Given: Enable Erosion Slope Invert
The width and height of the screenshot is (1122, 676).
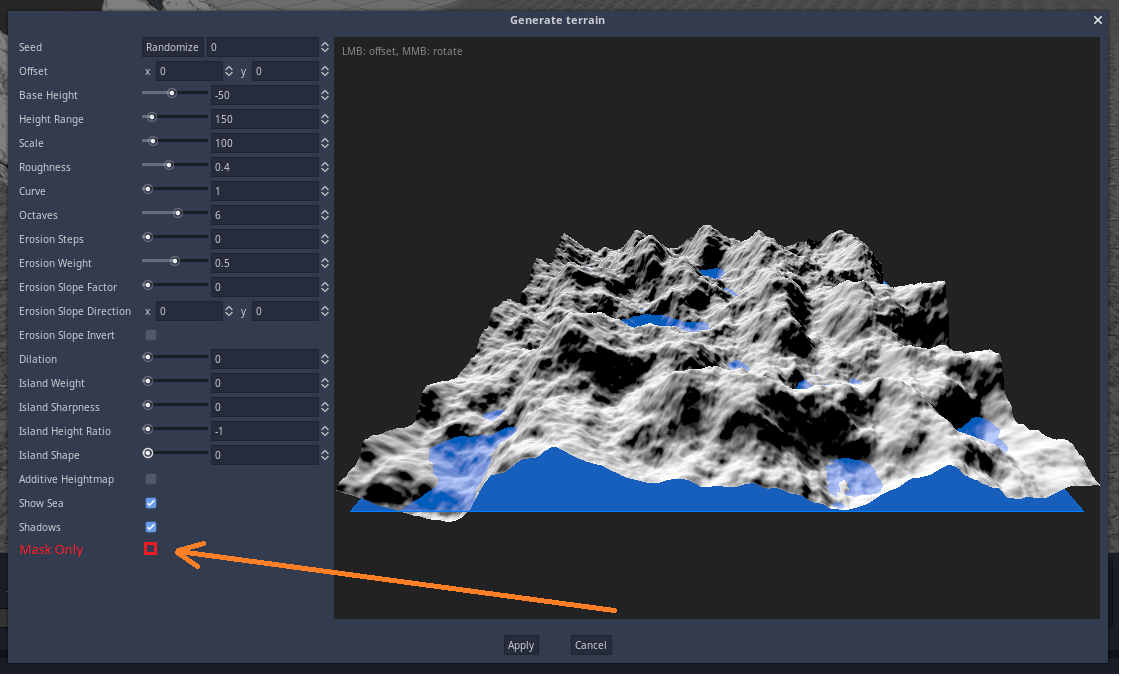Looking at the screenshot, I should (150, 335).
